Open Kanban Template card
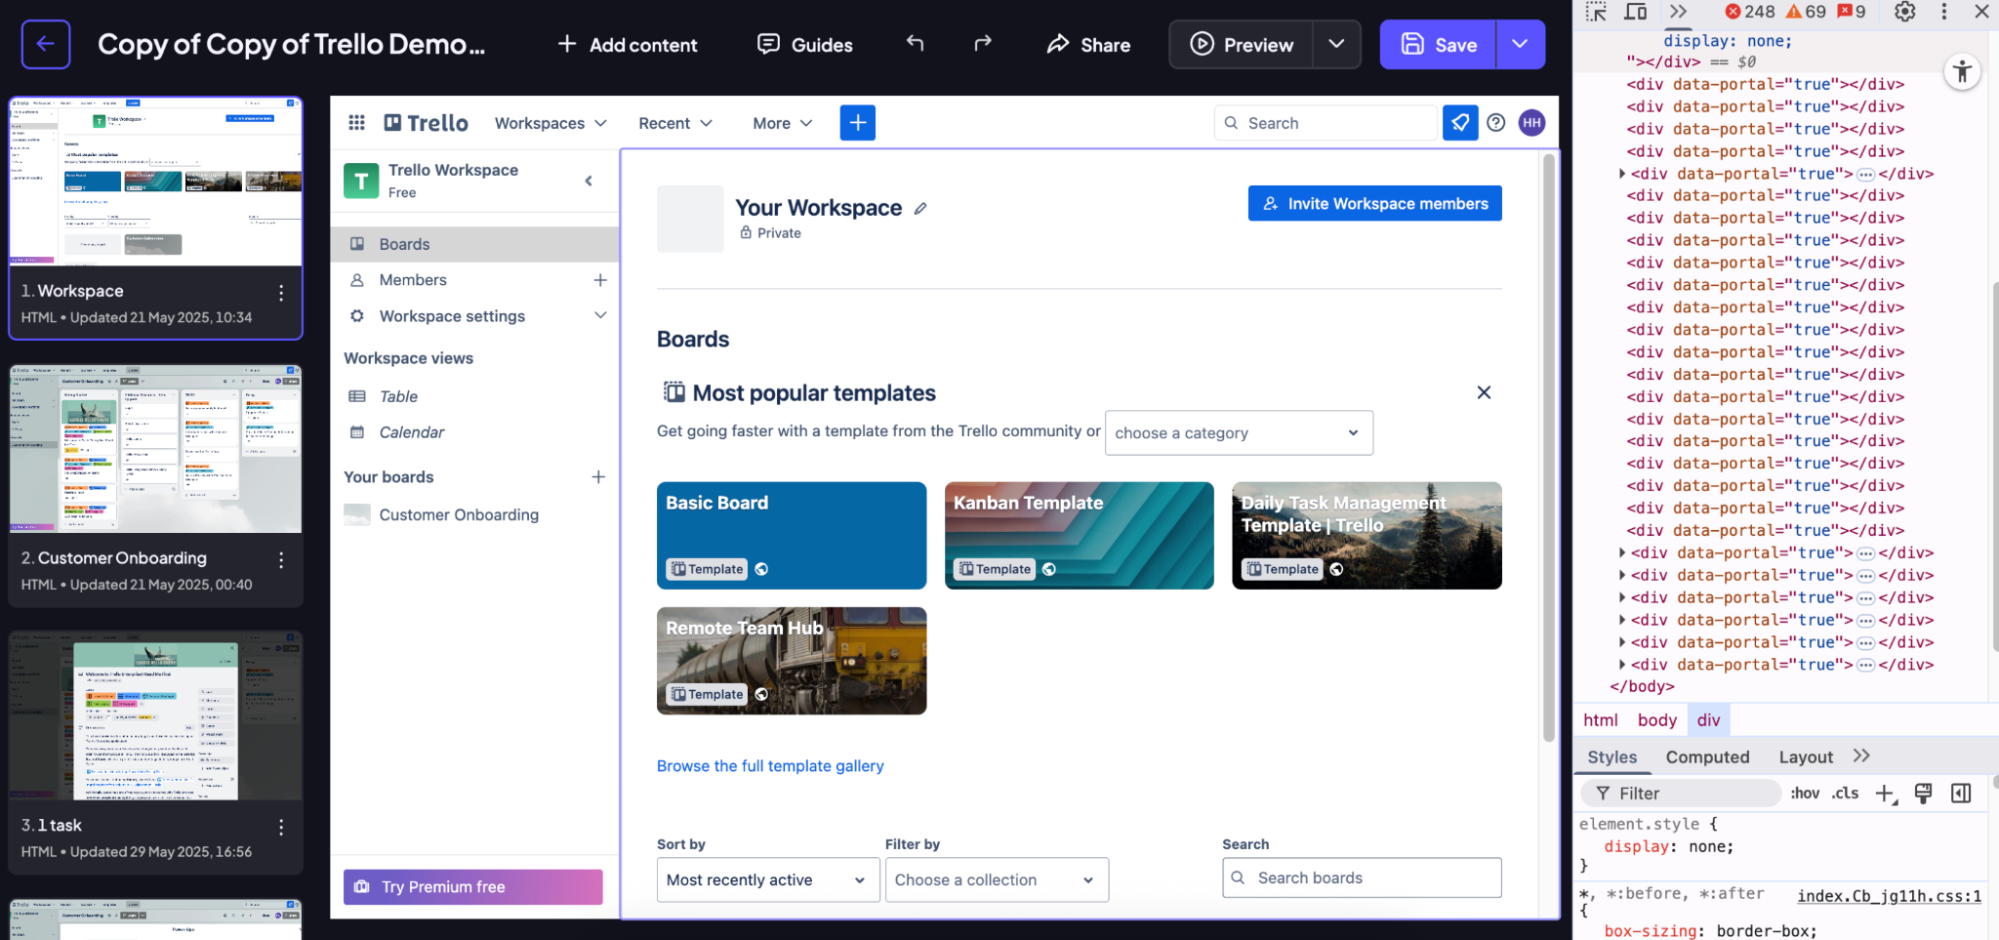This screenshot has width=1999, height=940. [x=1079, y=535]
